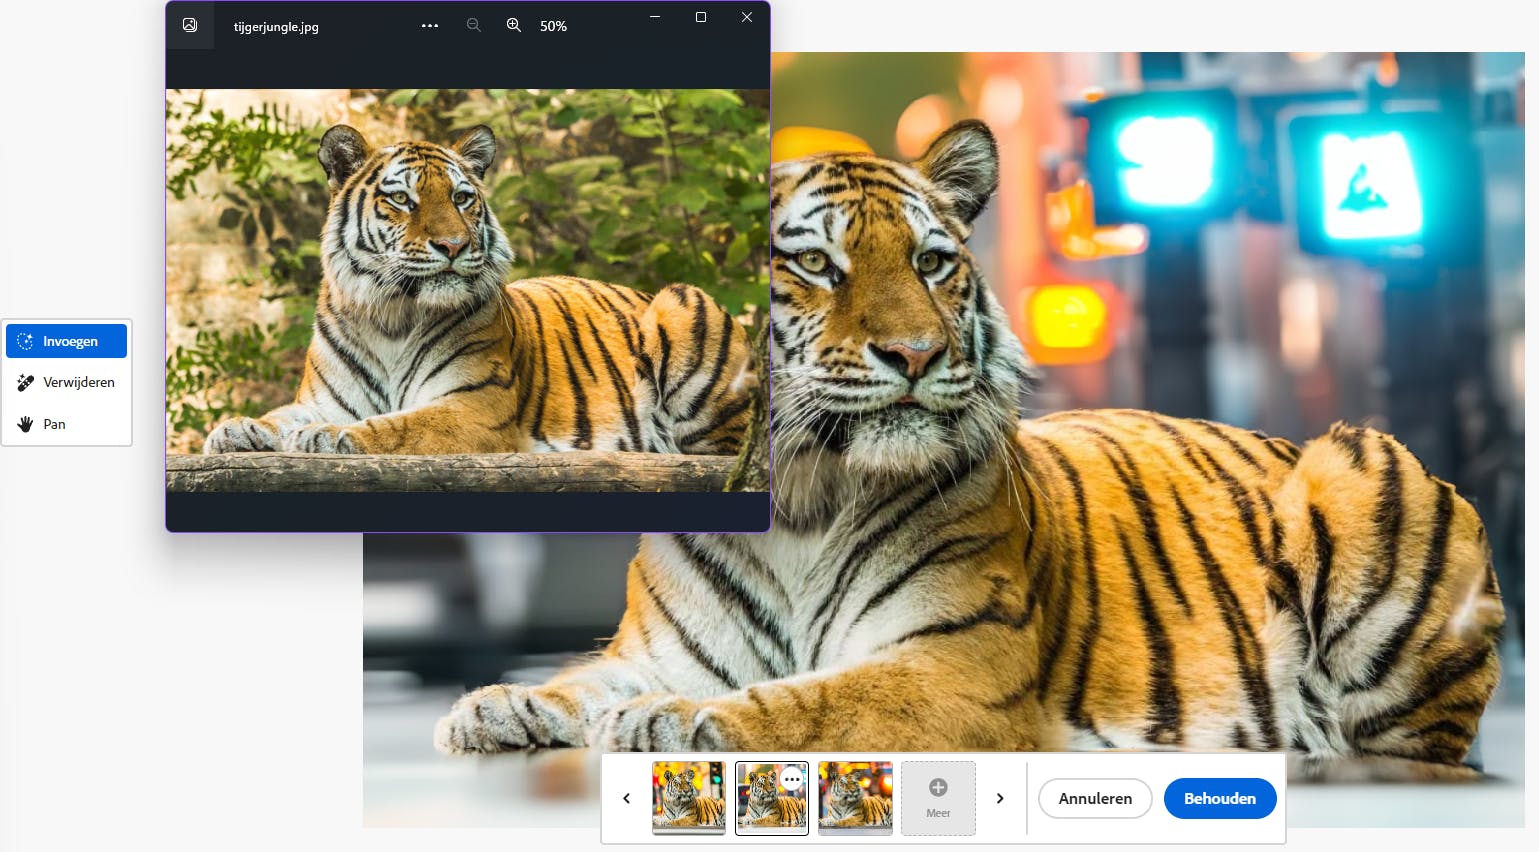Open the three-dot menu in photo viewer
Screen dimensions: 1539x852
(430, 26)
